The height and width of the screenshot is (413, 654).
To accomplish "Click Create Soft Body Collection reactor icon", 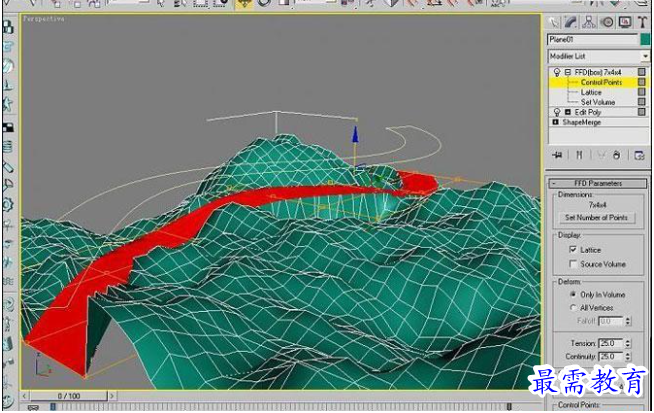I will point(8,66).
